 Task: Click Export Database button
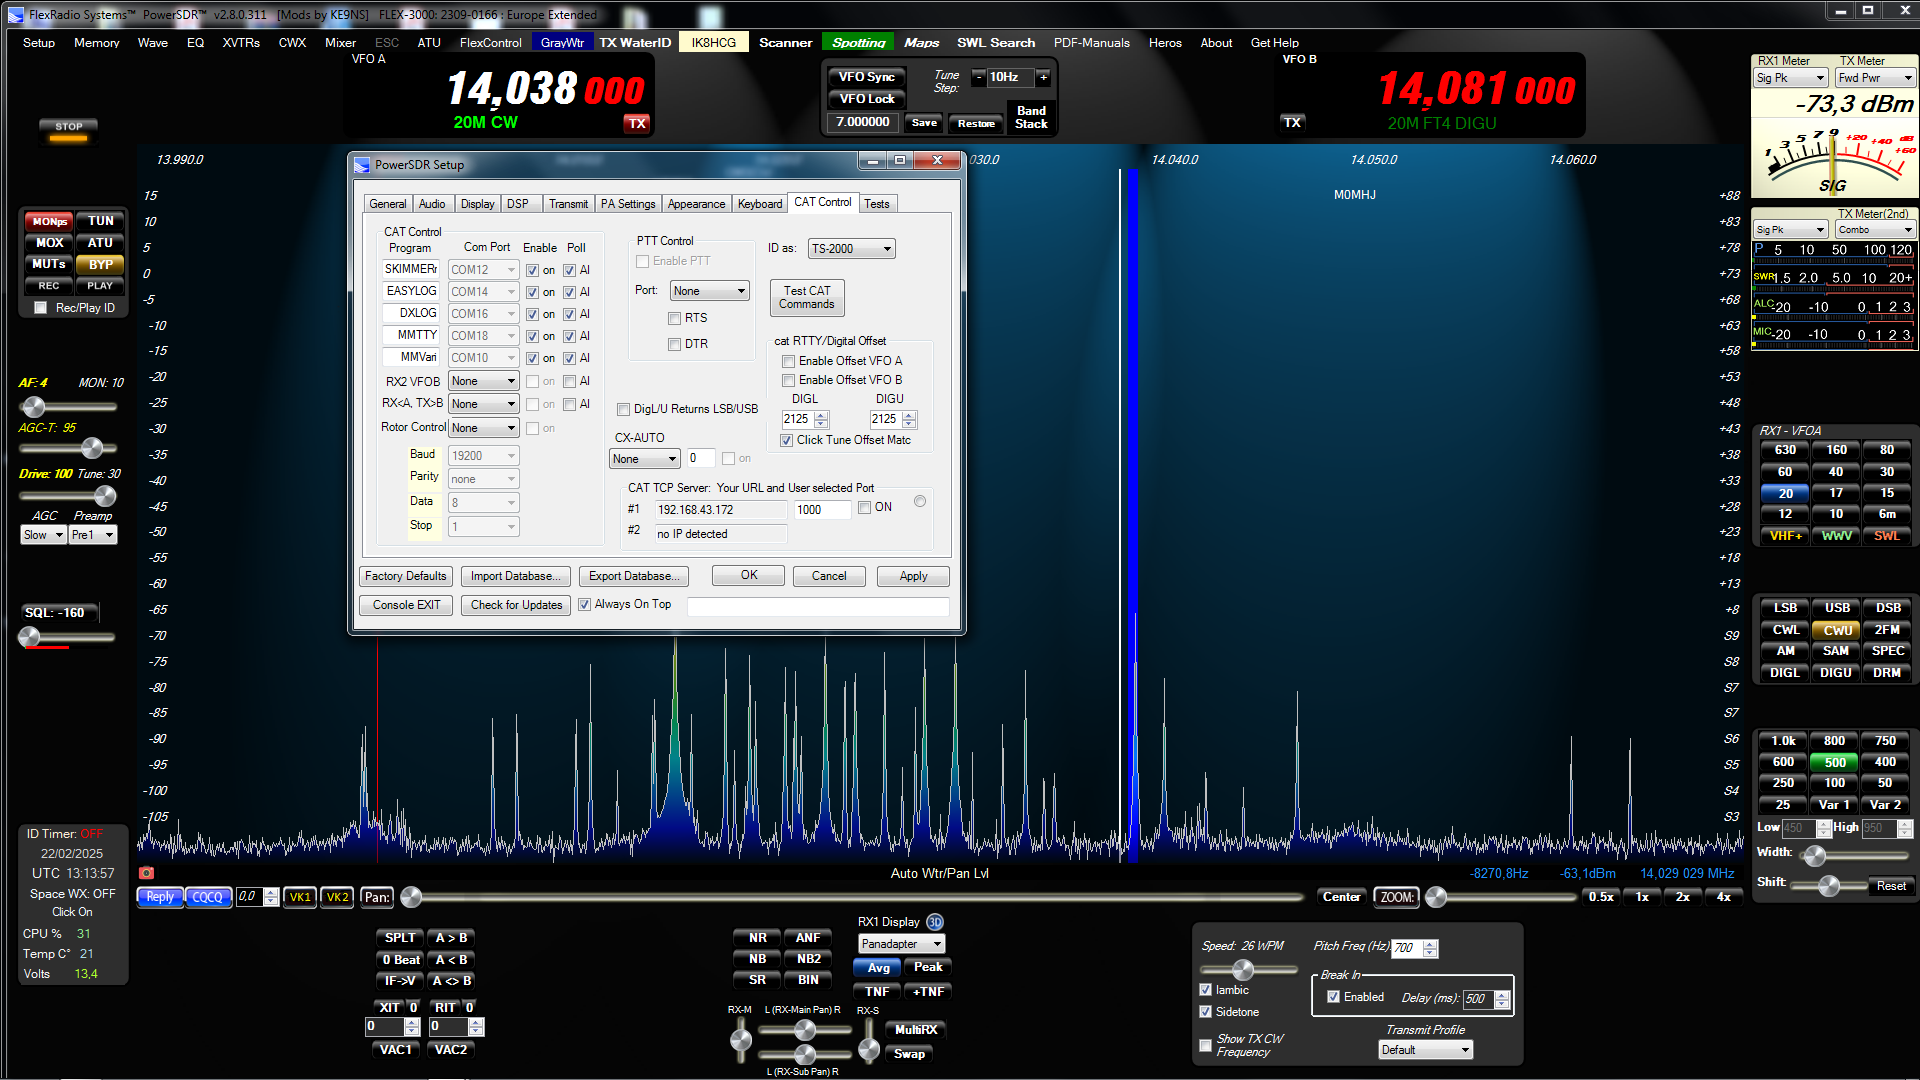pos(634,576)
